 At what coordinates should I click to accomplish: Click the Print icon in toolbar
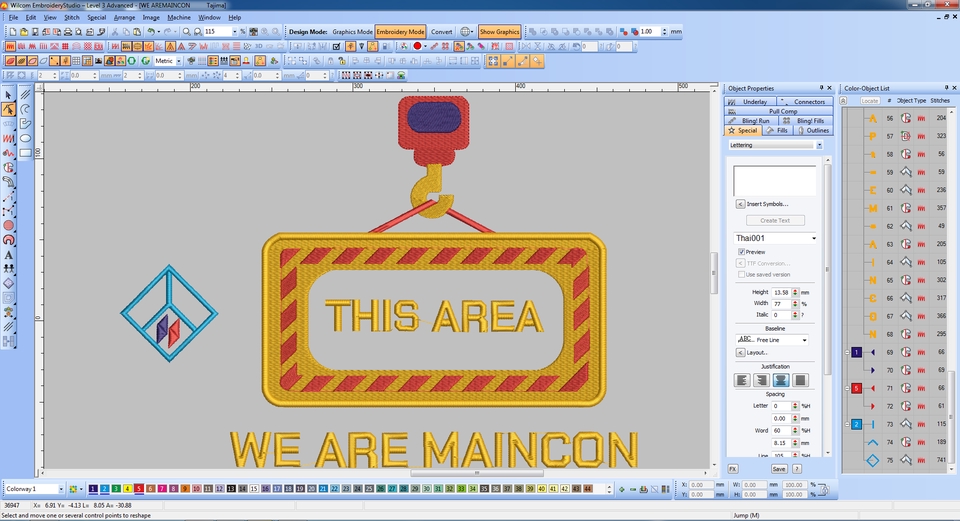68,31
